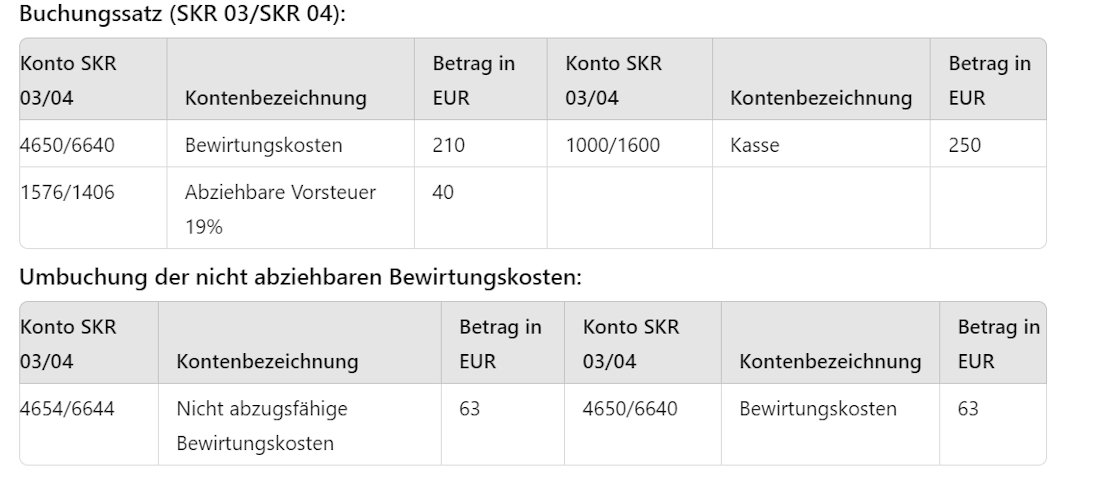Click the Bewirtungskosten cell in the Umbuchung table
1100x480 pixels.
tap(818, 409)
